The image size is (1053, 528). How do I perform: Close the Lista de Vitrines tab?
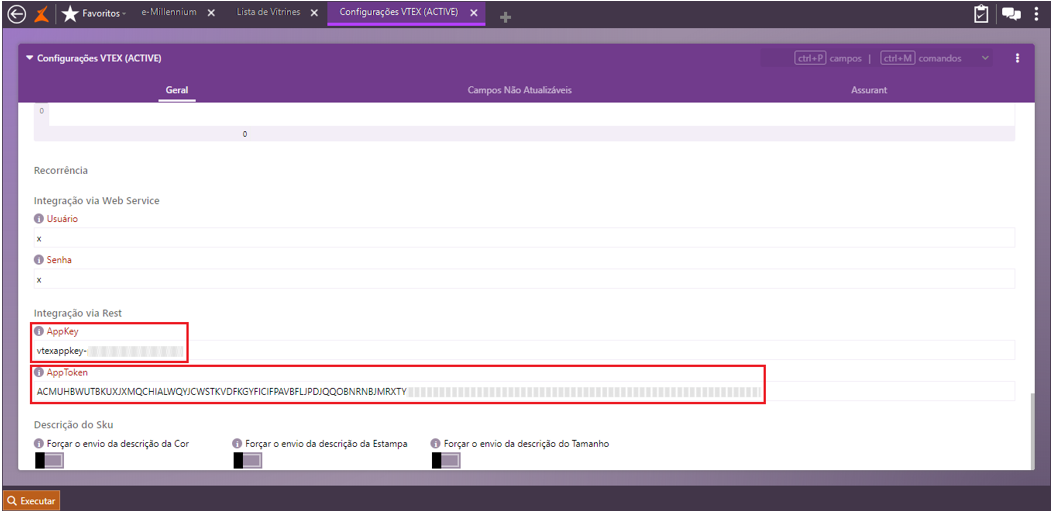coord(314,13)
